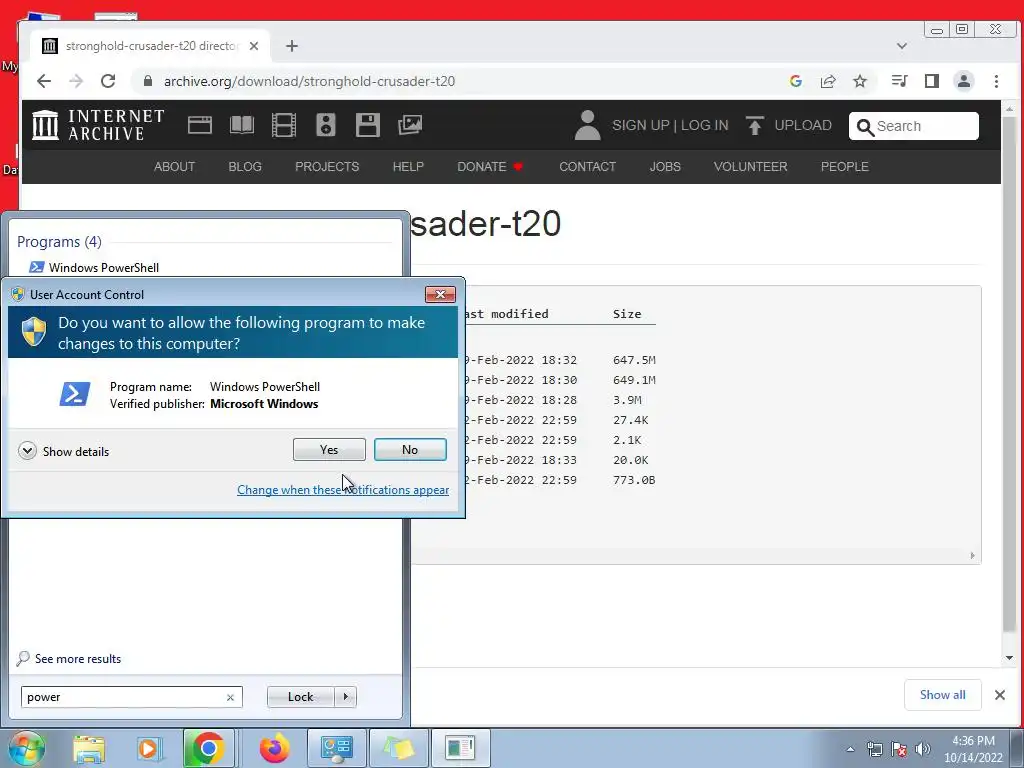Image resolution: width=1024 pixels, height=768 pixels.
Task: Open Chrome three-dot menu
Action: click(996, 81)
